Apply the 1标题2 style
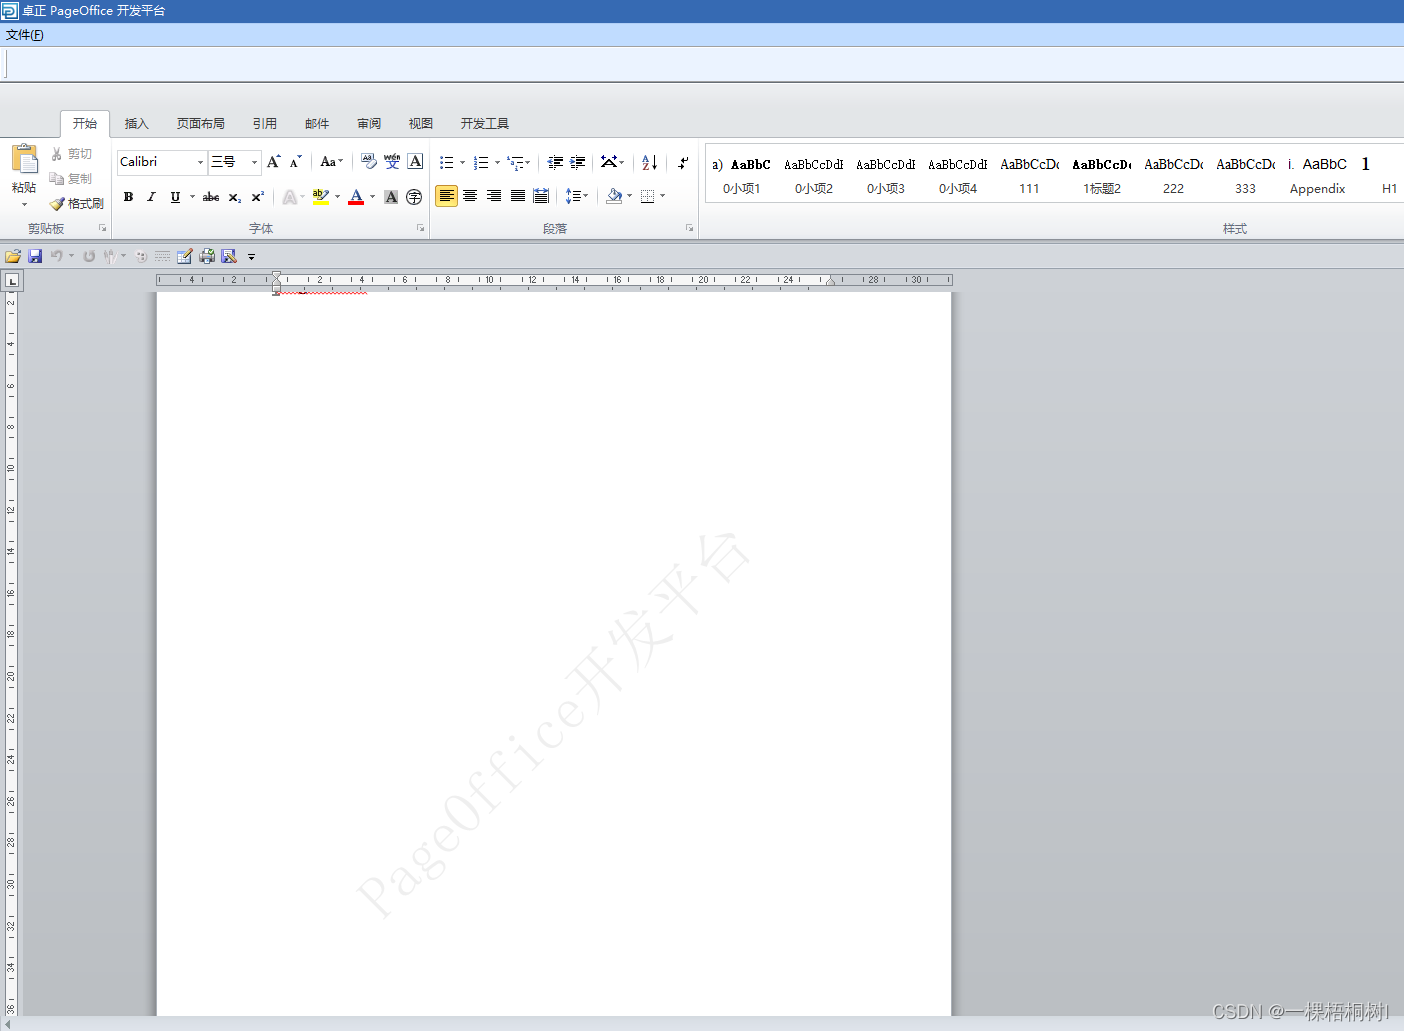1404x1031 pixels. click(x=1102, y=175)
